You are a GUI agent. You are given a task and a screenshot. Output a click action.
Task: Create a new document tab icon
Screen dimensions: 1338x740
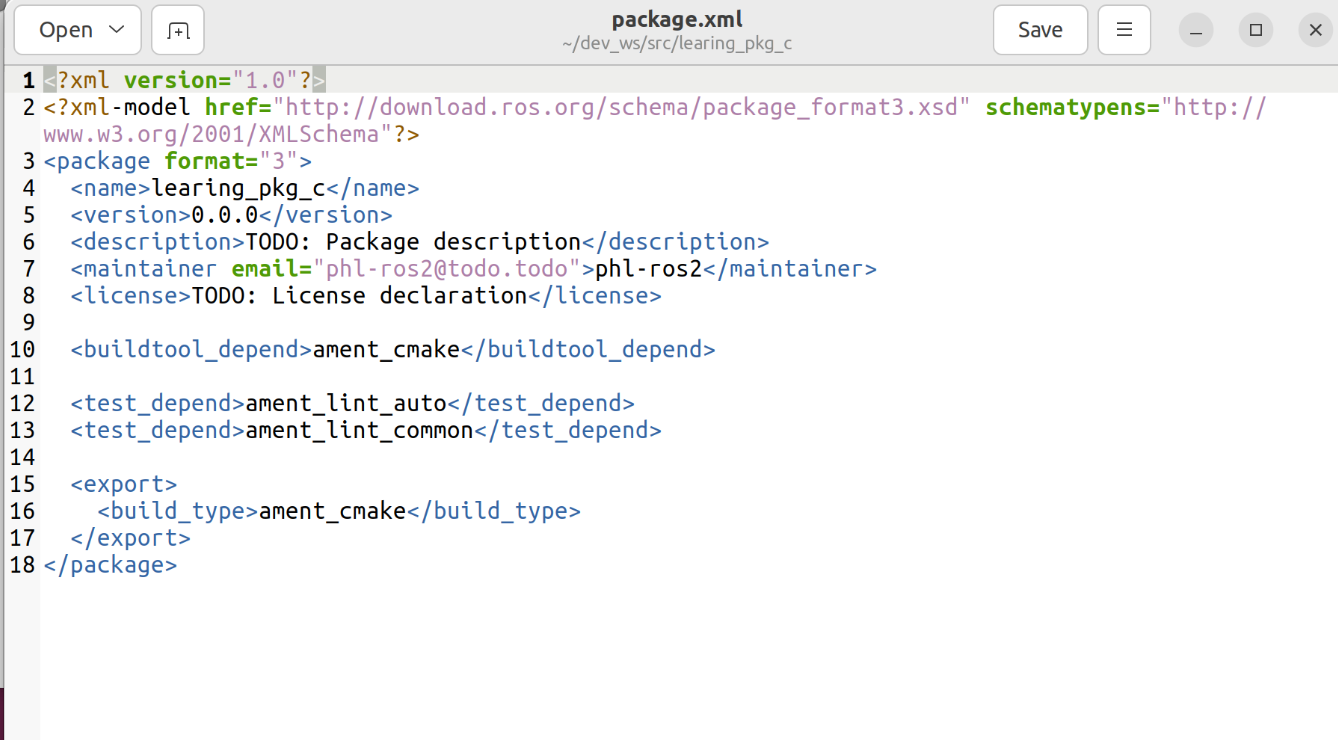[x=178, y=30]
